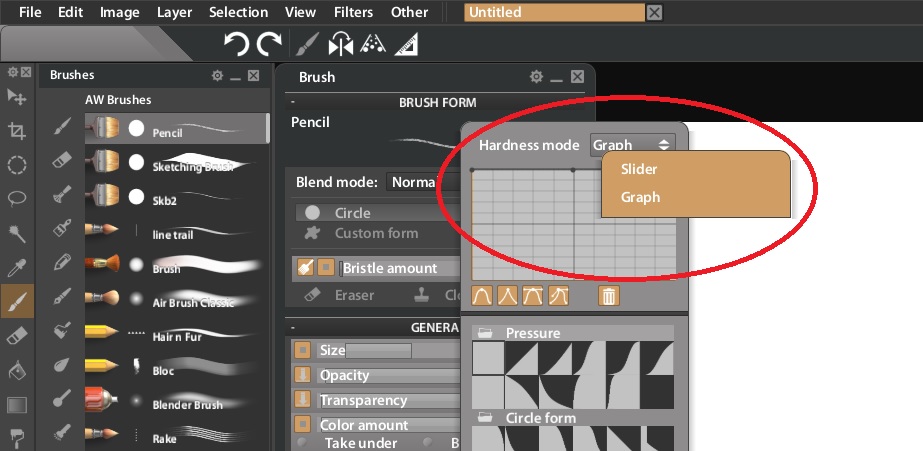
Task: Expand the Circle form presets folder
Action: tap(485, 417)
